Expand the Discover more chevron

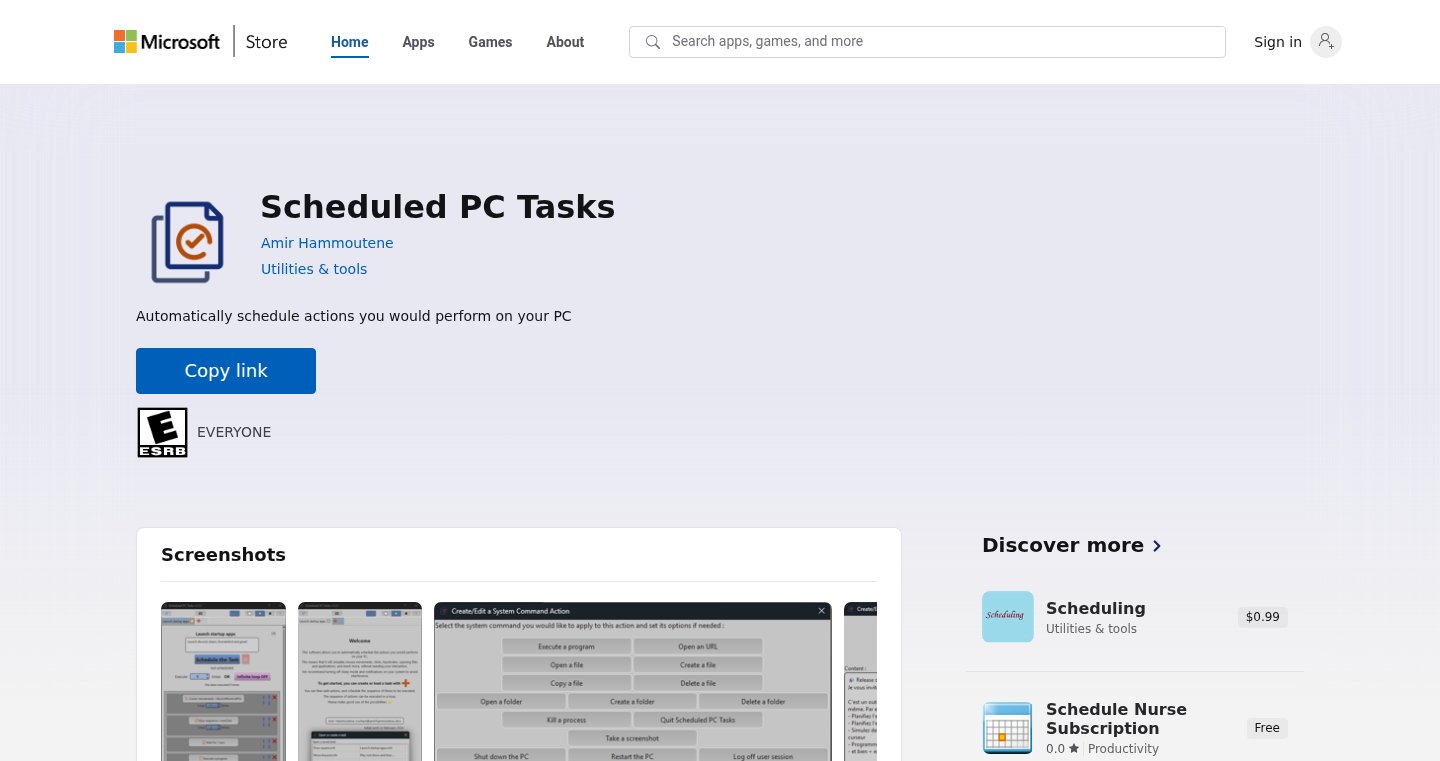pos(1157,546)
